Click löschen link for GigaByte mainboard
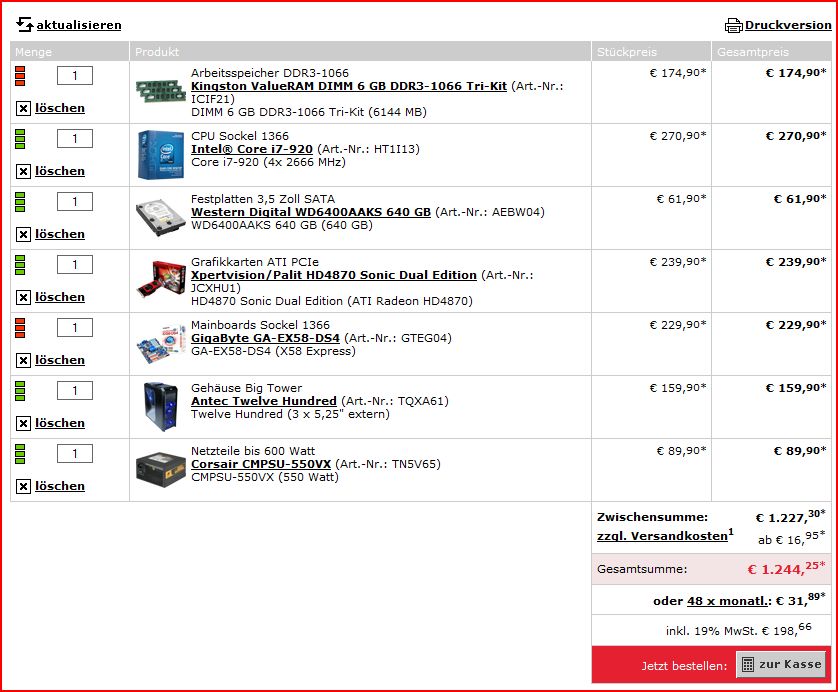The image size is (838, 692). coord(60,361)
